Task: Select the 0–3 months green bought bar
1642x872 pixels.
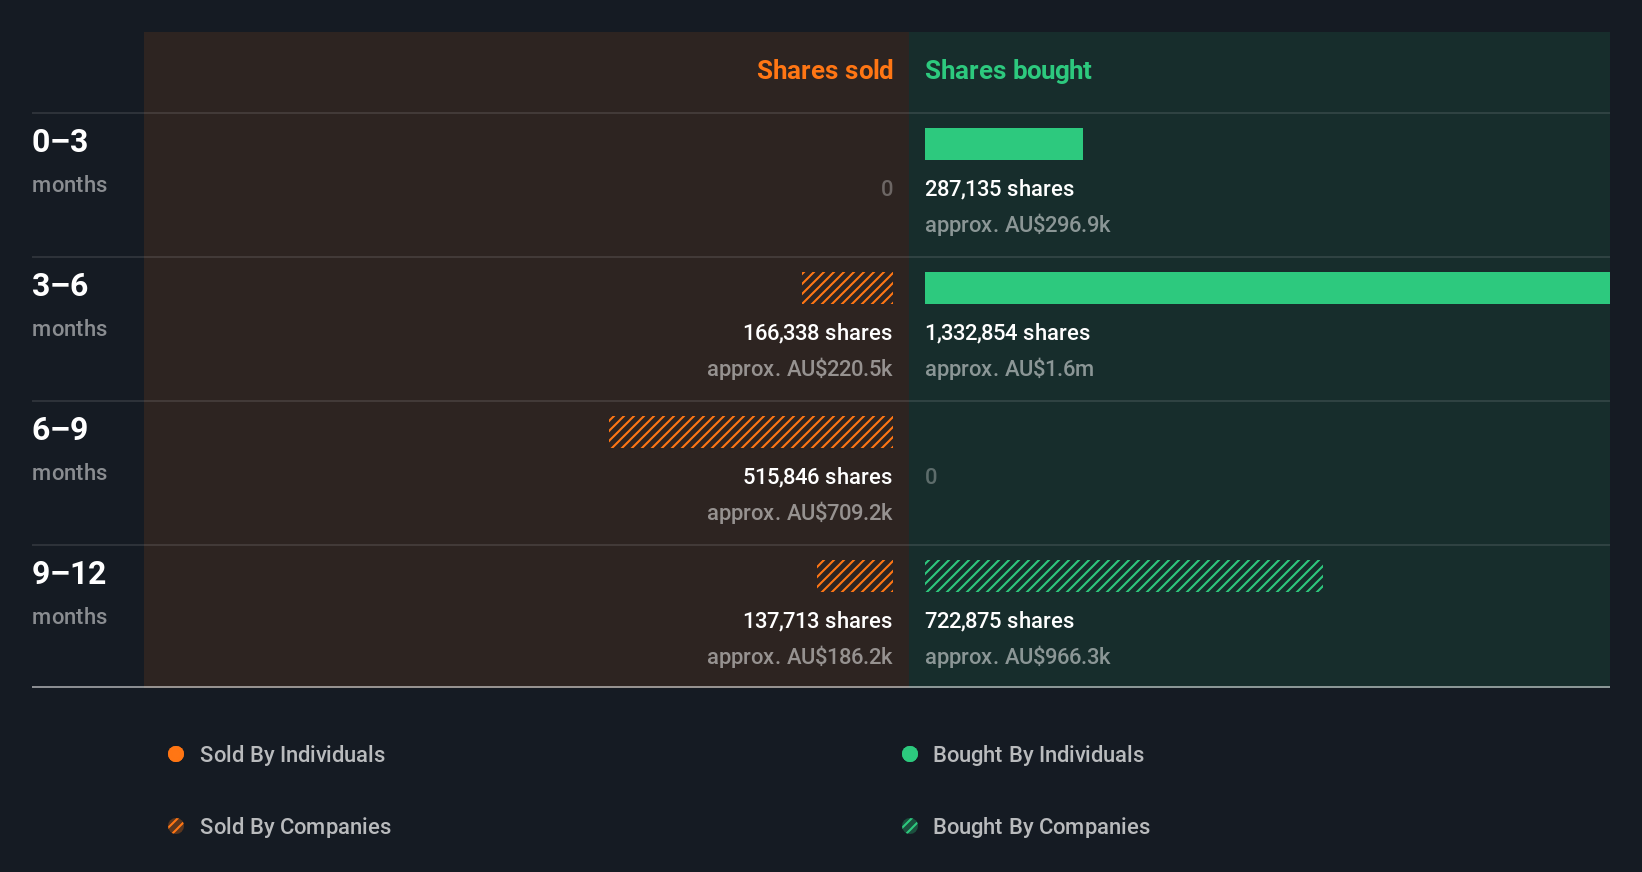Action: (x=1003, y=144)
